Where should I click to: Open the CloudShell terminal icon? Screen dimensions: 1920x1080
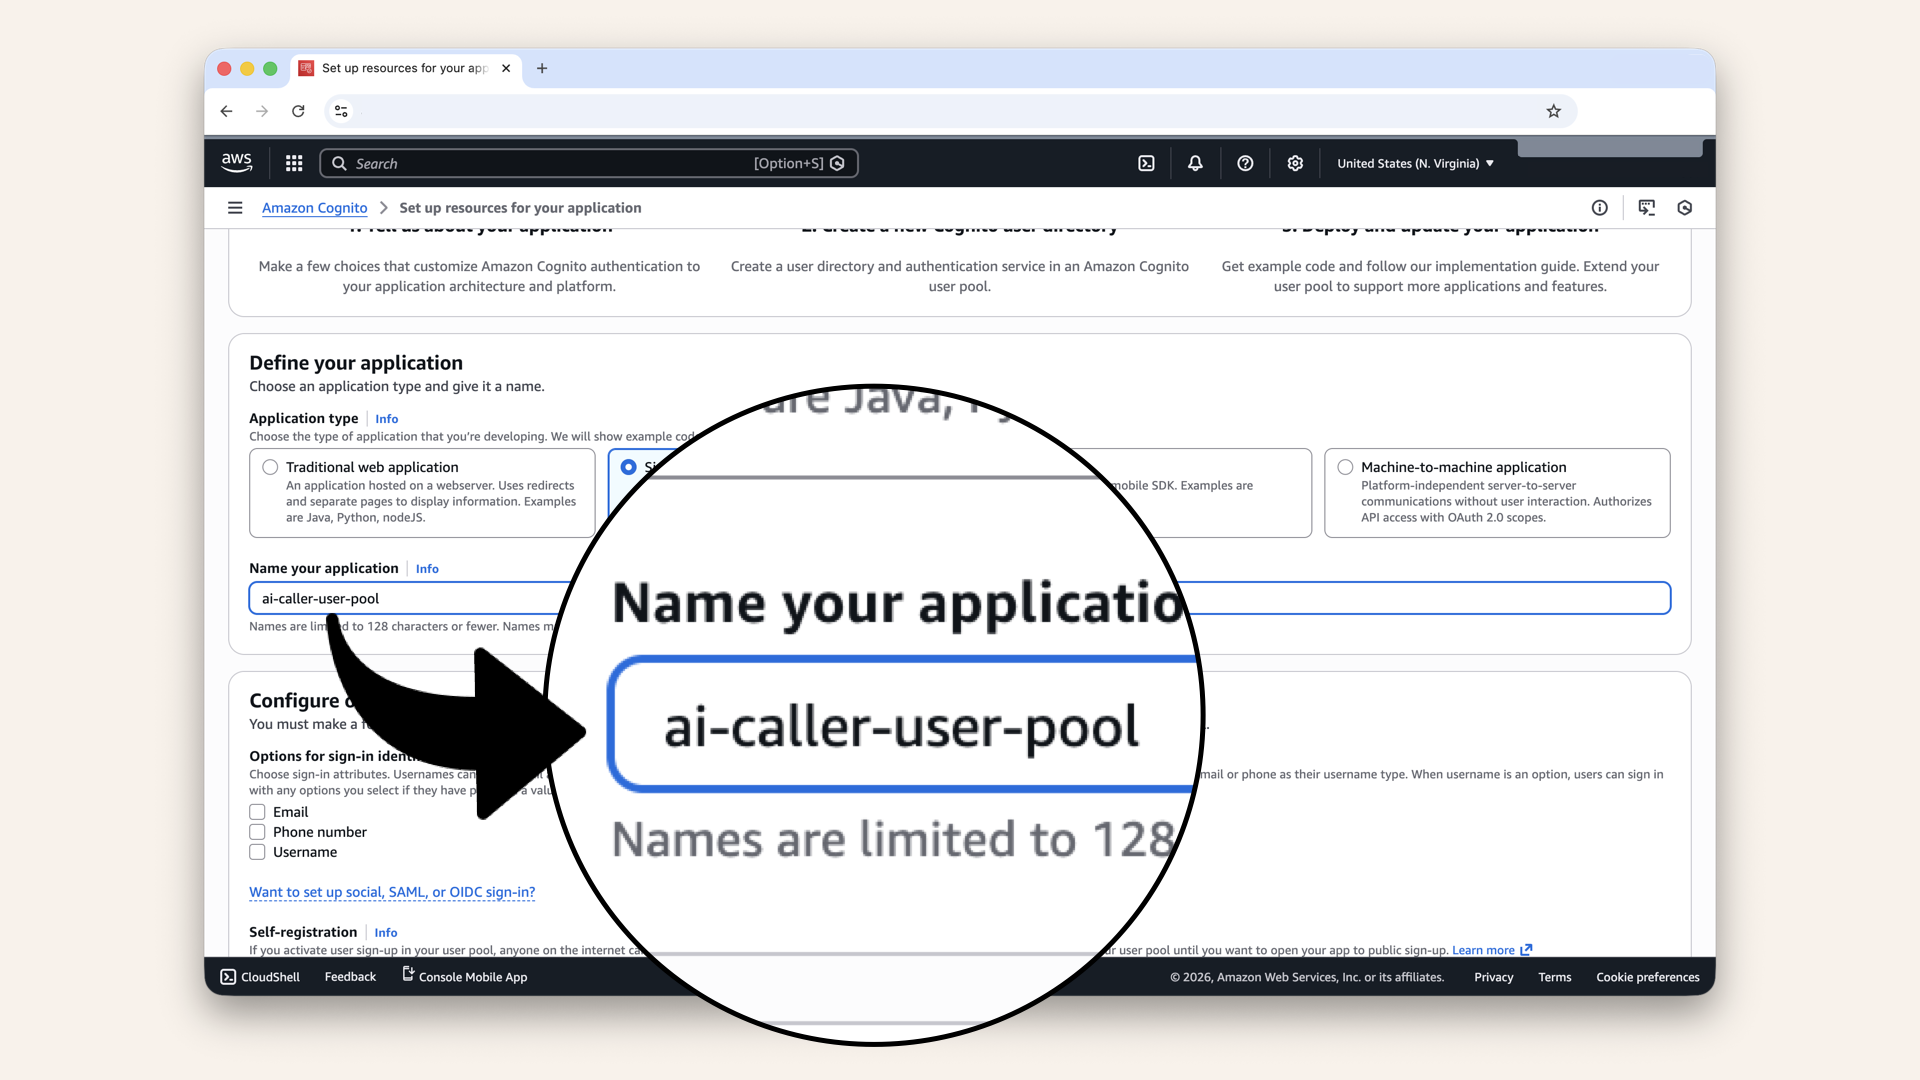pos(228,977)
